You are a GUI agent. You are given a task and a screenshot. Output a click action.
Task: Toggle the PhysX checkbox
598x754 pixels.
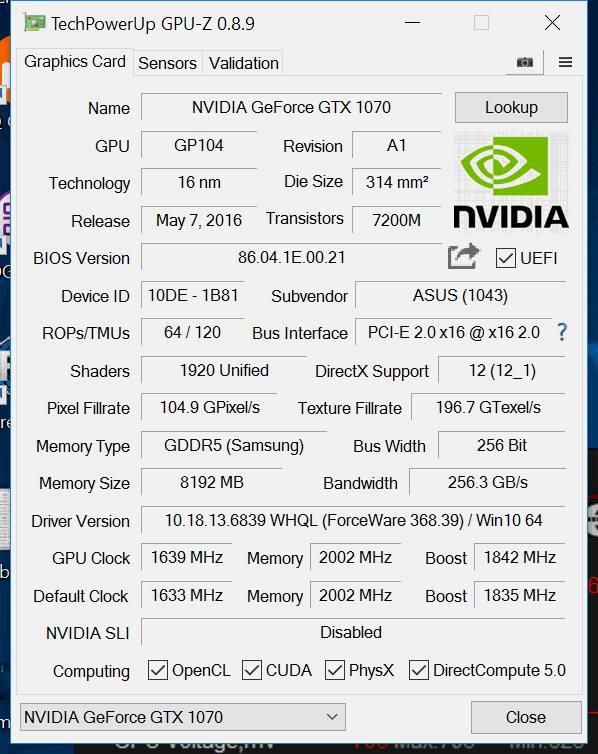pos(335,670)
